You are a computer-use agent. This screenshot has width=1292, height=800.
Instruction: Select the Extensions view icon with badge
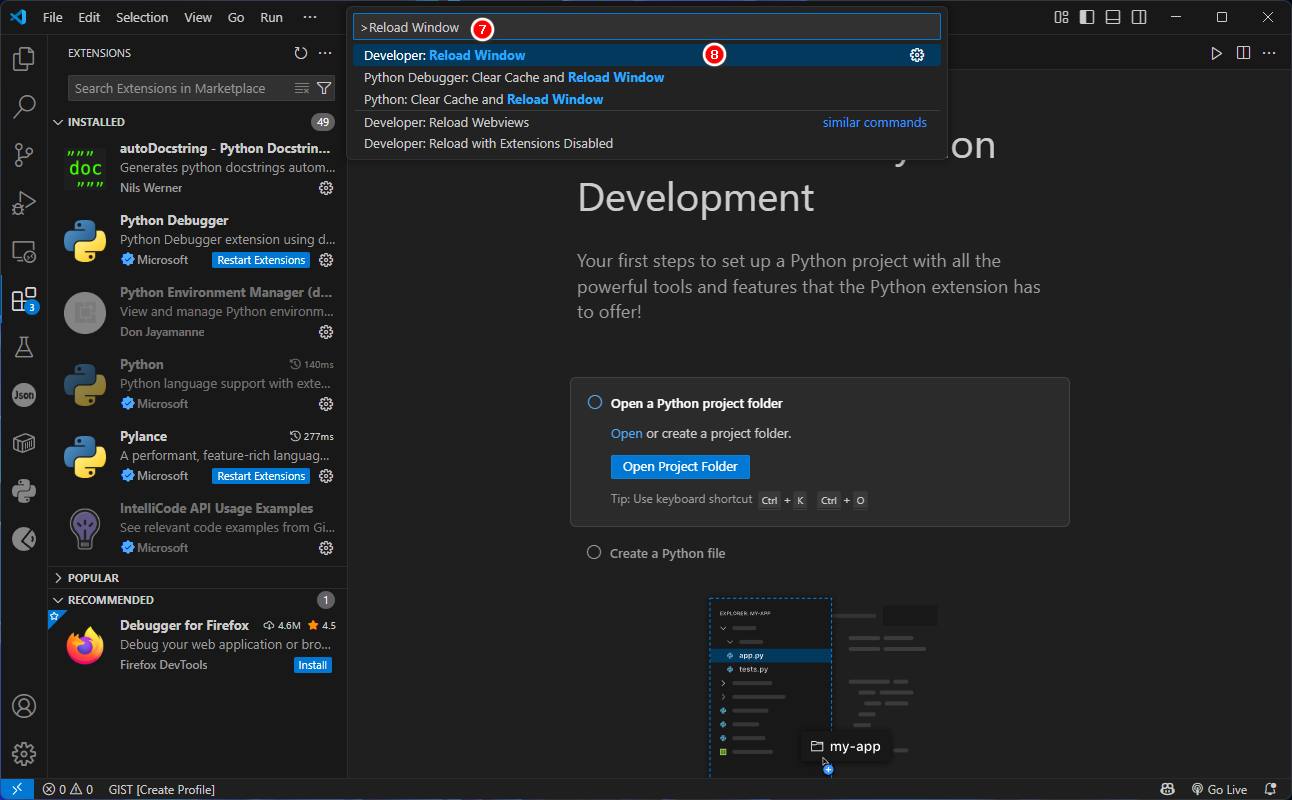pyautogui.click(x=24, y=299)
